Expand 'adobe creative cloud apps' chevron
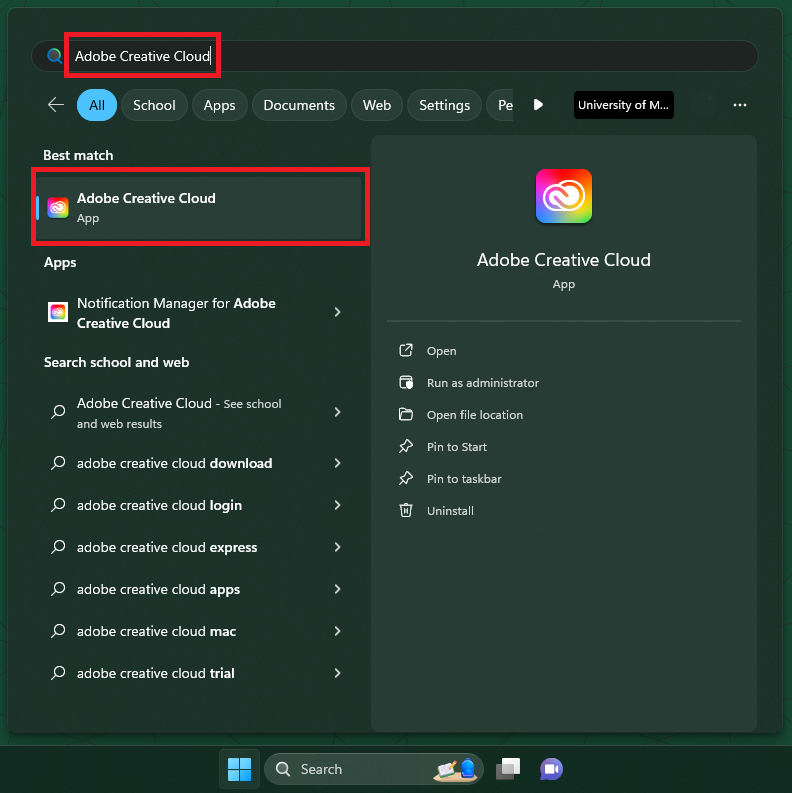The height and width of the screenshot is (793, 792). 338,589
